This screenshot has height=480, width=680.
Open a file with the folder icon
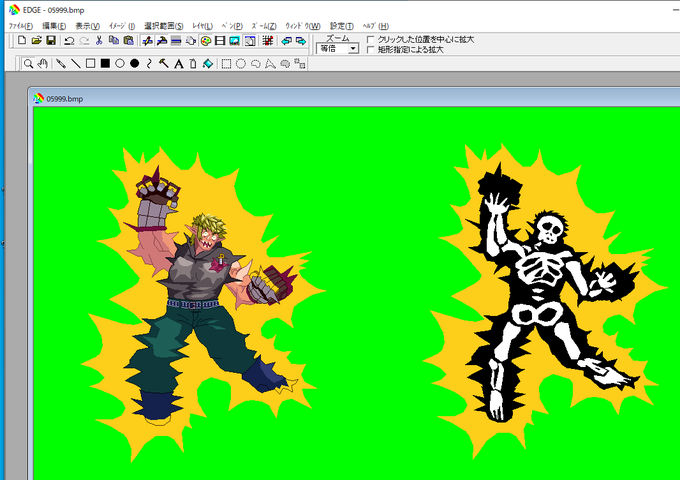(x=36, y=41)
